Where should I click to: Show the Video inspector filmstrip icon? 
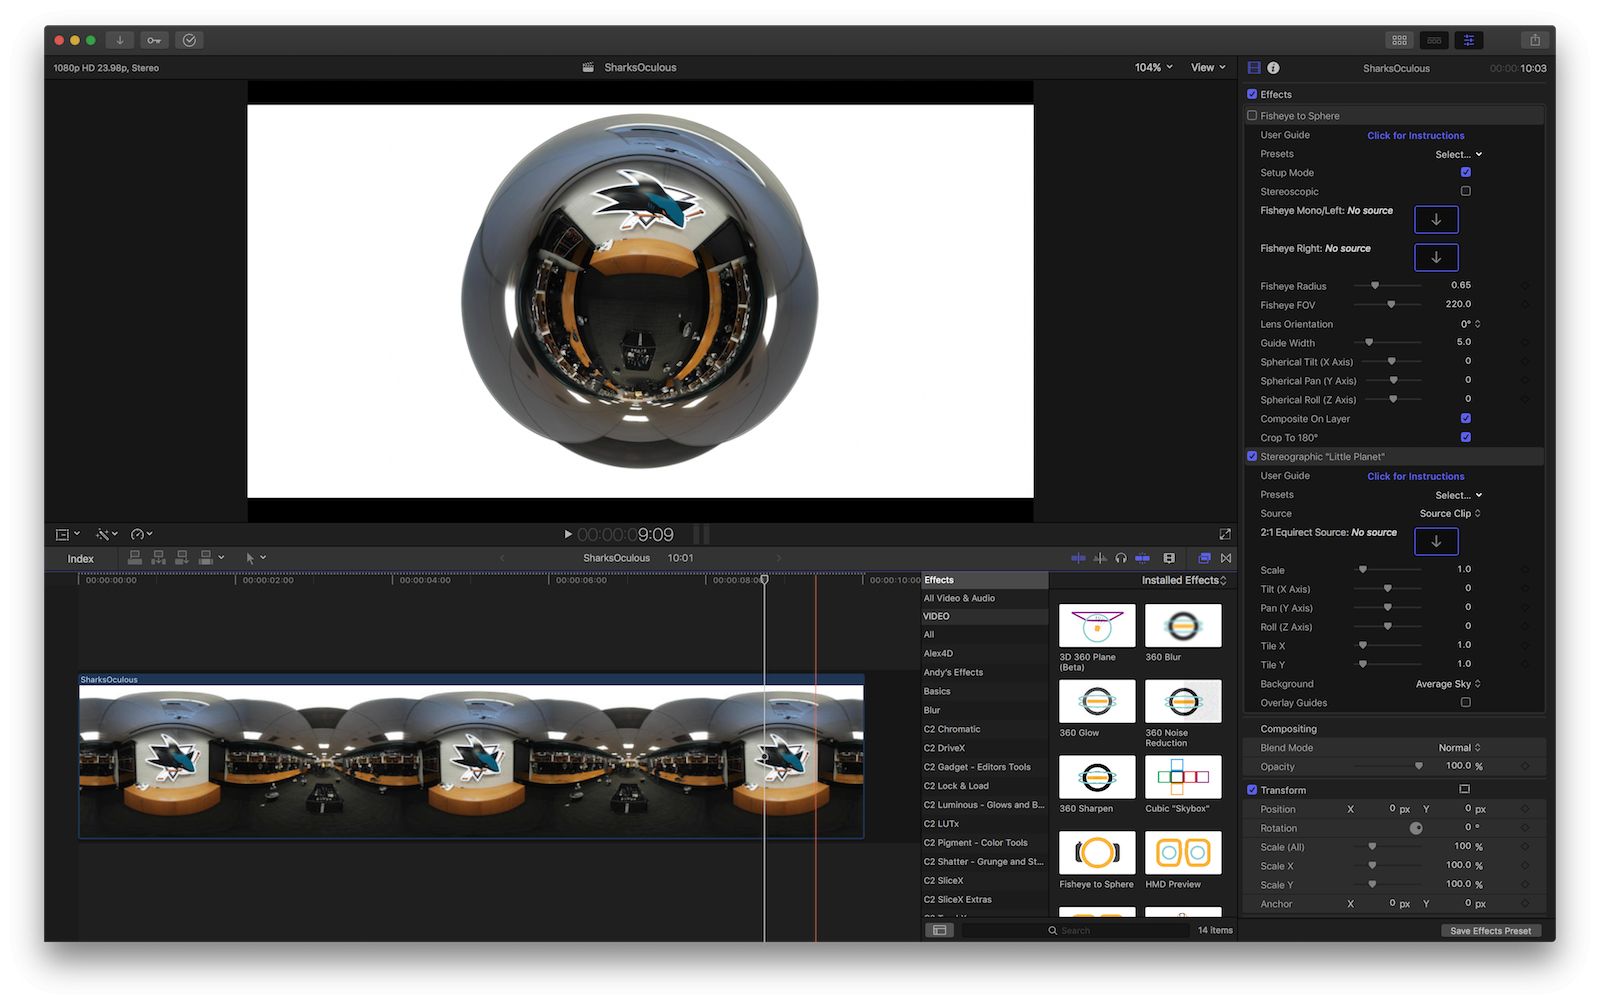click(1254, 68)
